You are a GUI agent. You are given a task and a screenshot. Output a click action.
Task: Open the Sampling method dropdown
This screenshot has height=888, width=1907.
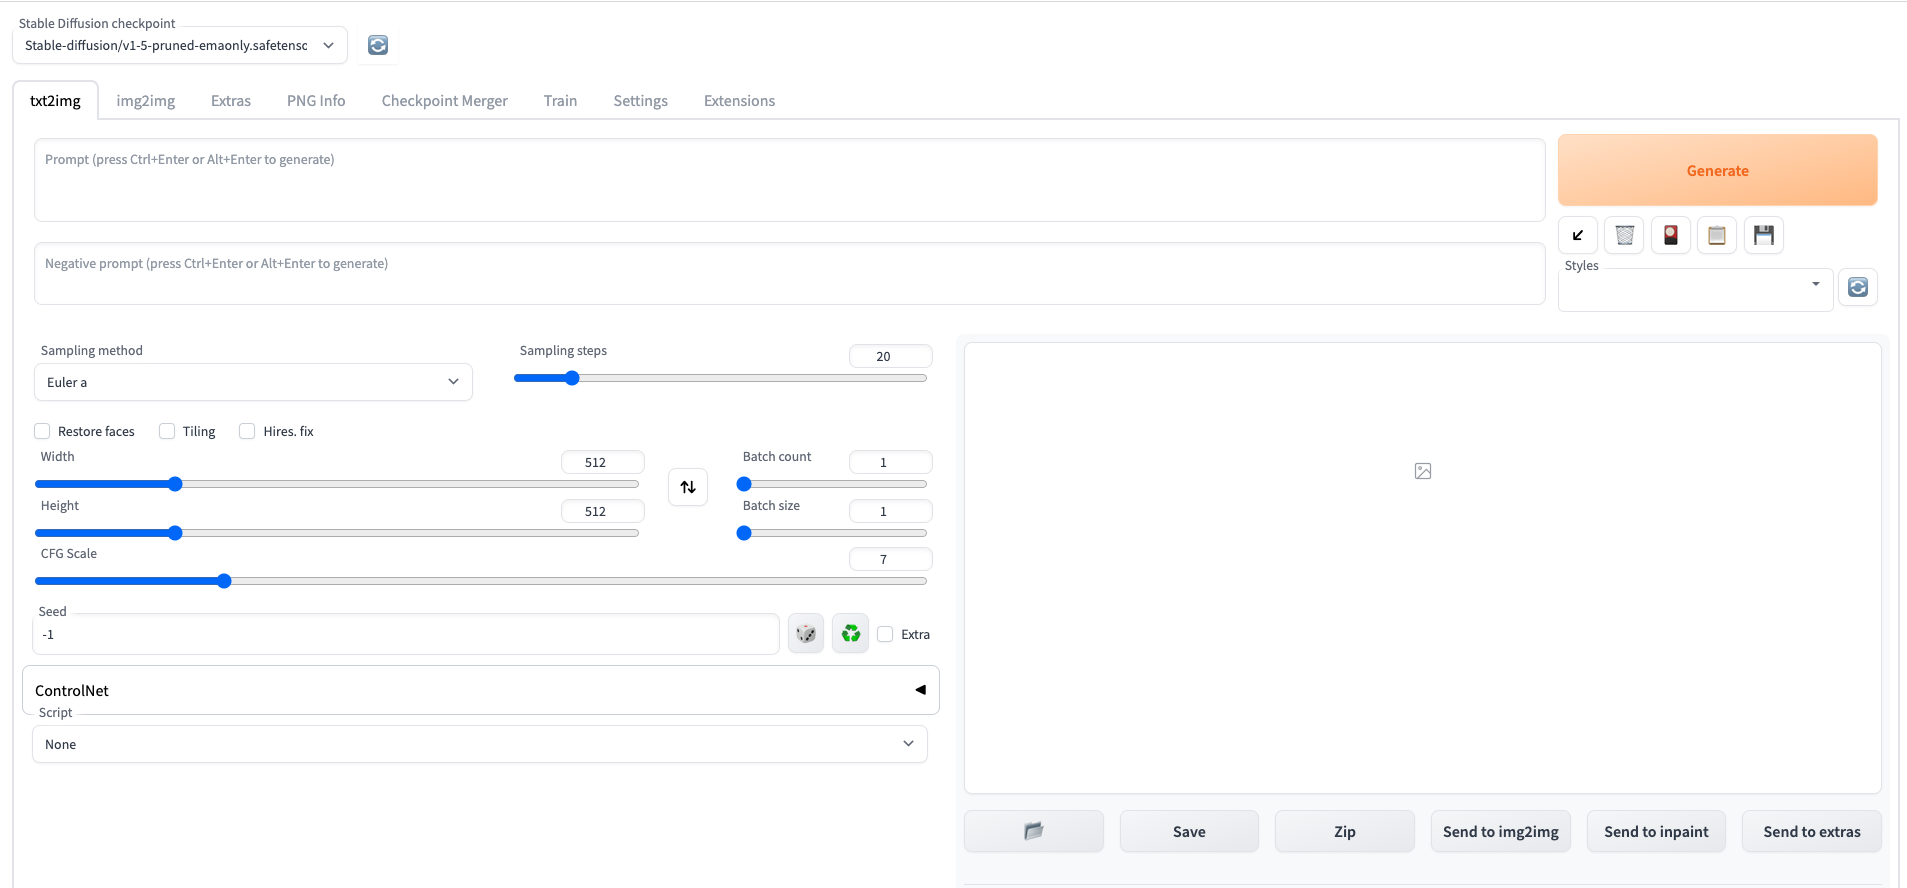click(253, 382)
